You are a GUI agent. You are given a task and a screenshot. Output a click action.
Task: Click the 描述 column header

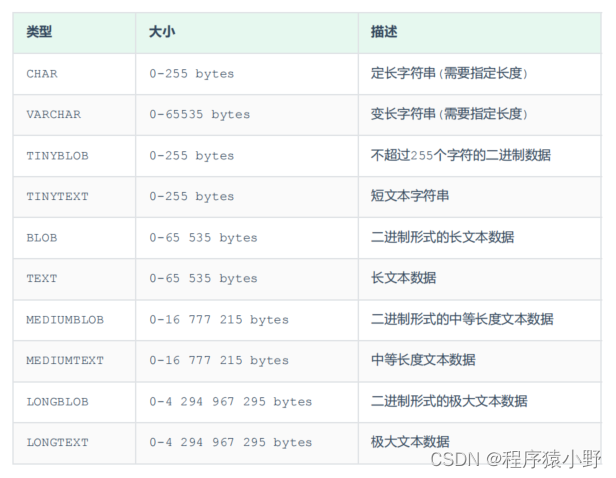[384, 32]
